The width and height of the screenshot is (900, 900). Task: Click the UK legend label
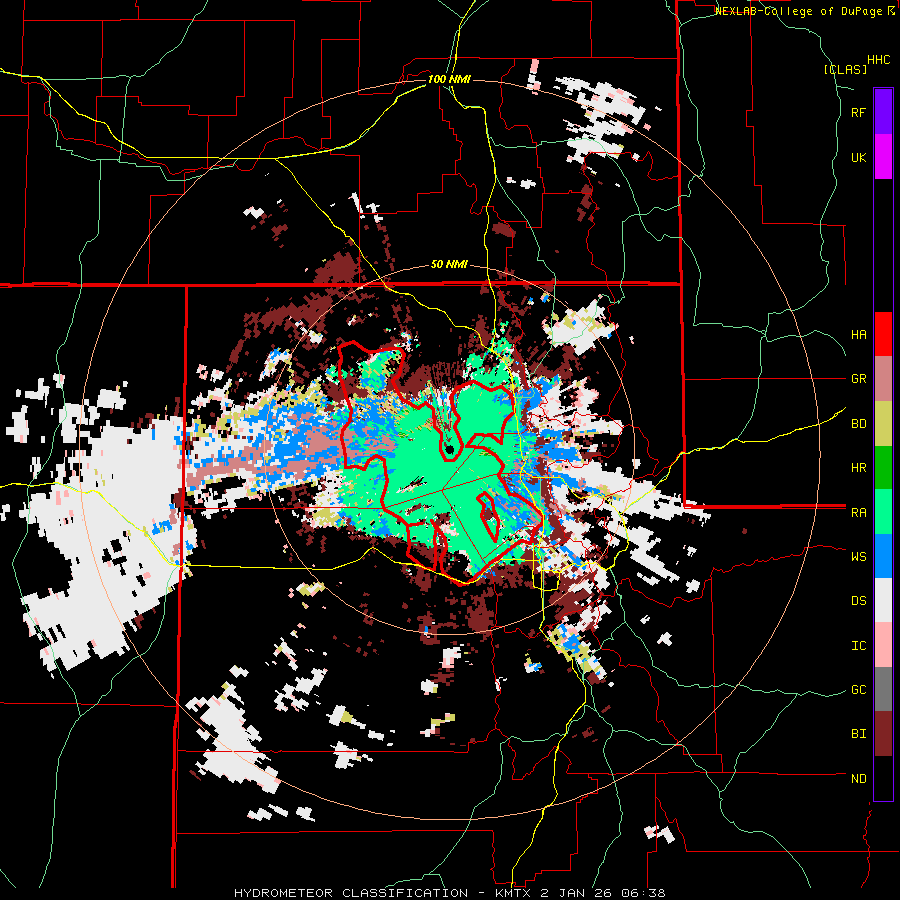(x=858, y=157)
